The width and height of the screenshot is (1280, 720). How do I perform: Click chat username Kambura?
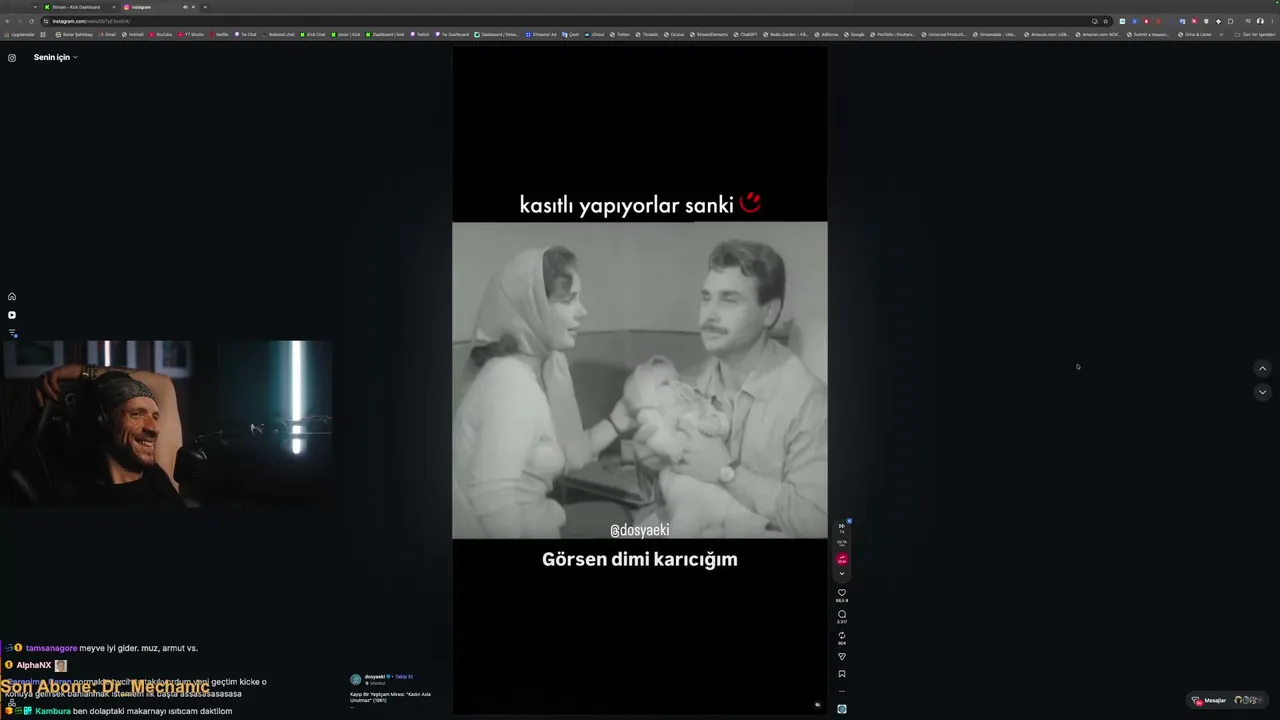tap(53, 711)
